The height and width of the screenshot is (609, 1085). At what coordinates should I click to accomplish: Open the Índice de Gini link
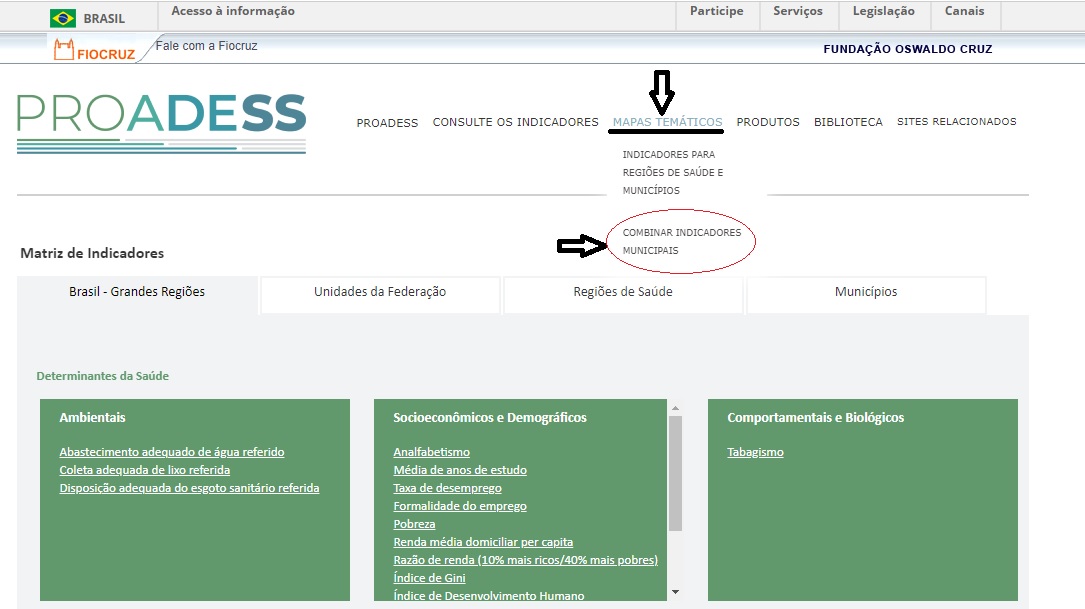430,578
